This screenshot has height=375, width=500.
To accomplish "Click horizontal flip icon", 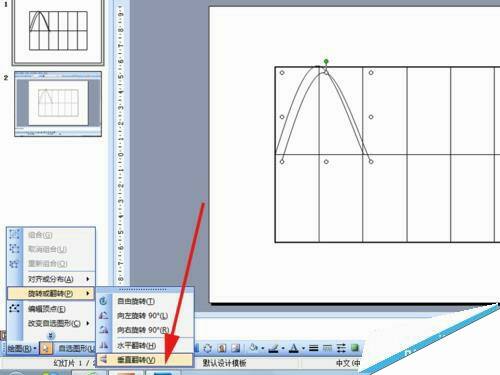I will [x=104, y=346].
